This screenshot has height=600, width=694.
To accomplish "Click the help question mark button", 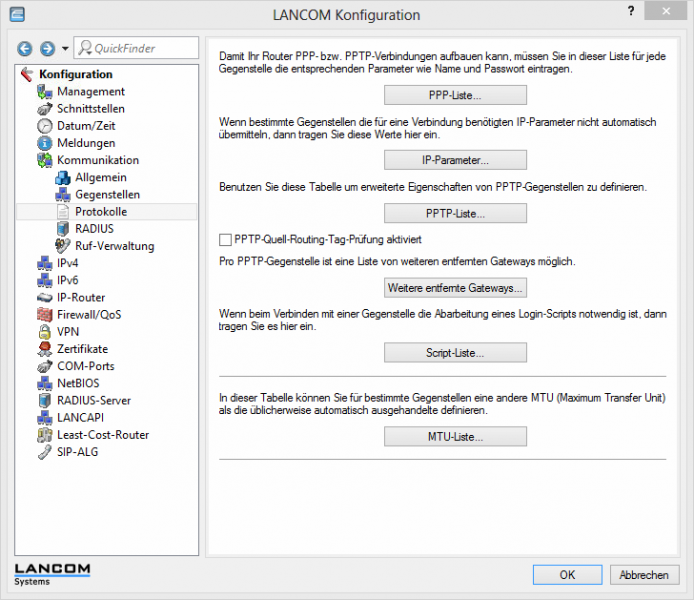I will tap(631, 14).
